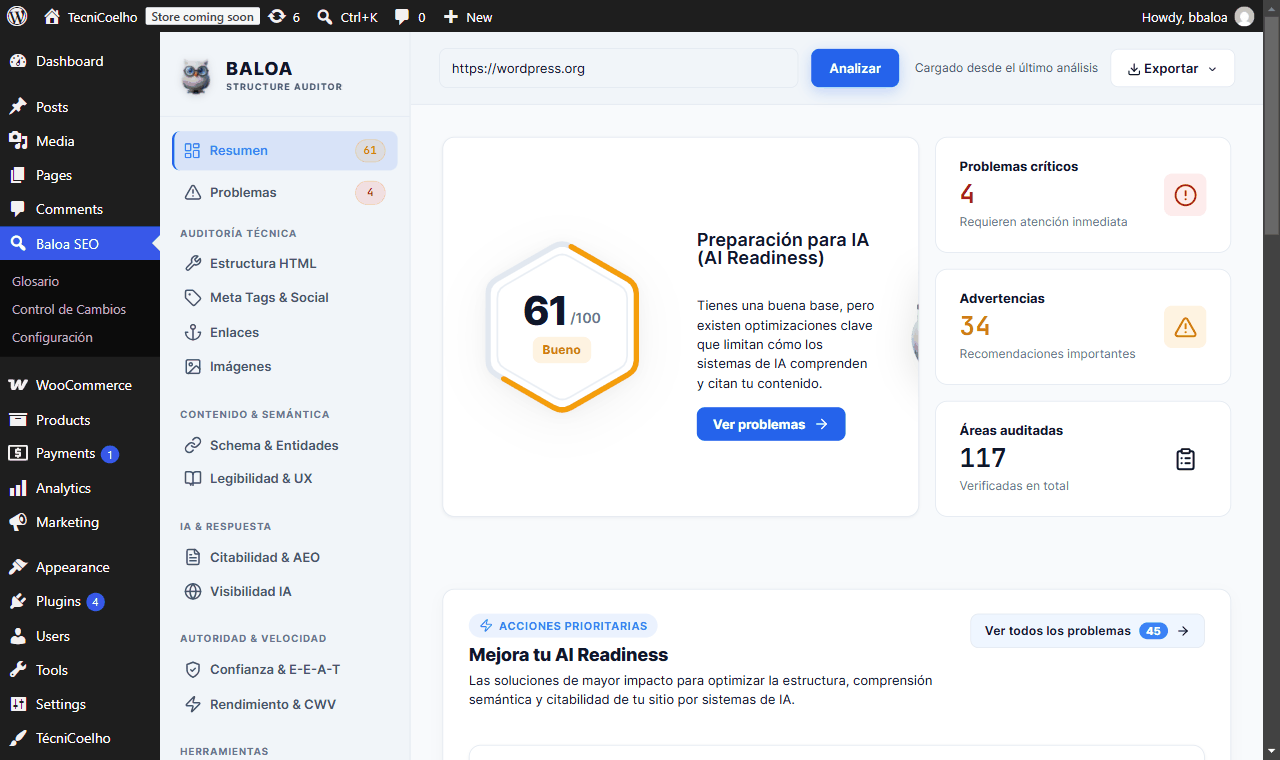This screenshot has width=1280, height=760.
Task: Open the Appearance menu
Action: [80, 567]
